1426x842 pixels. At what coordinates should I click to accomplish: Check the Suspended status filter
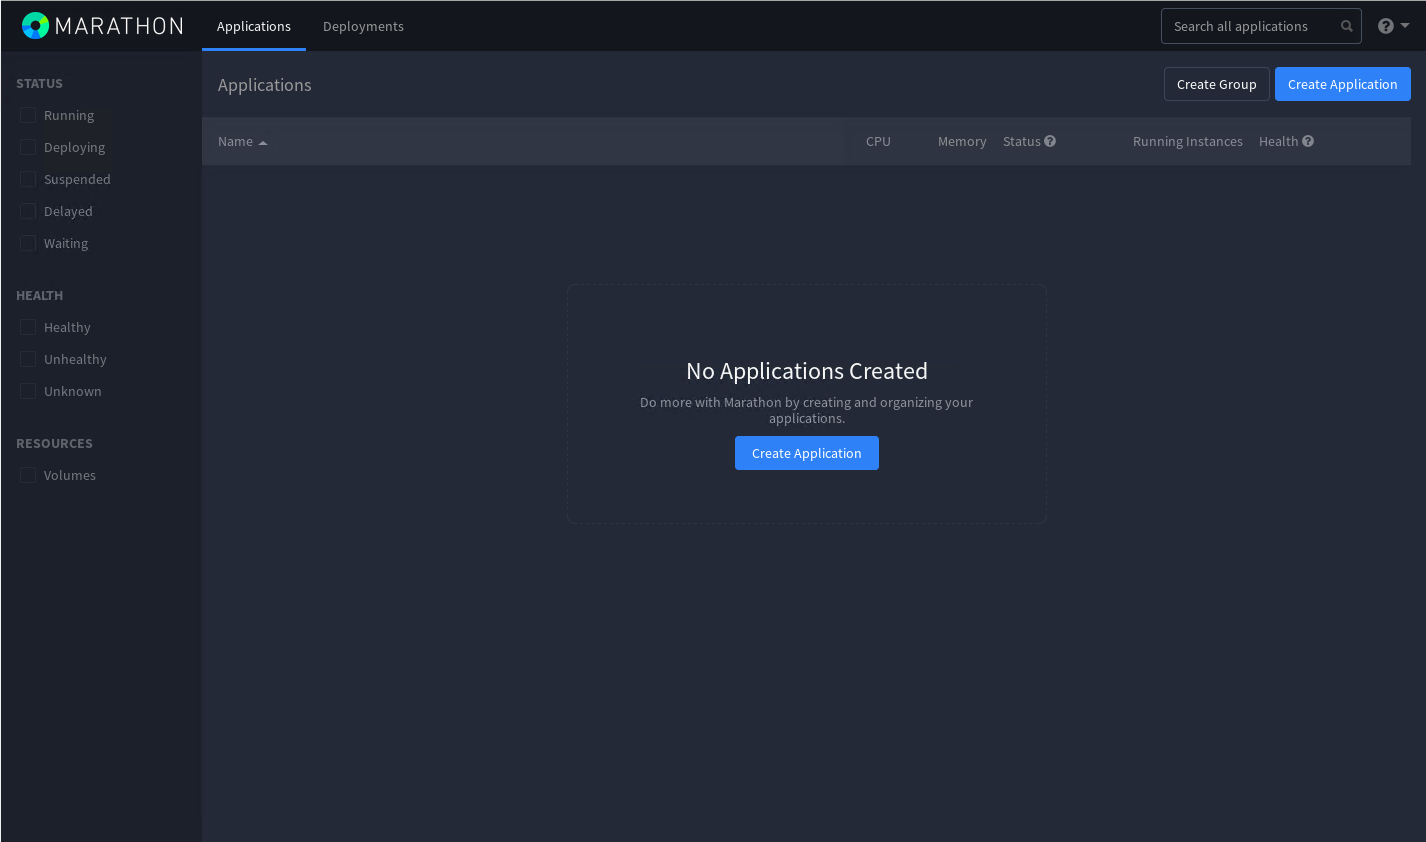[x=28, y=179]
